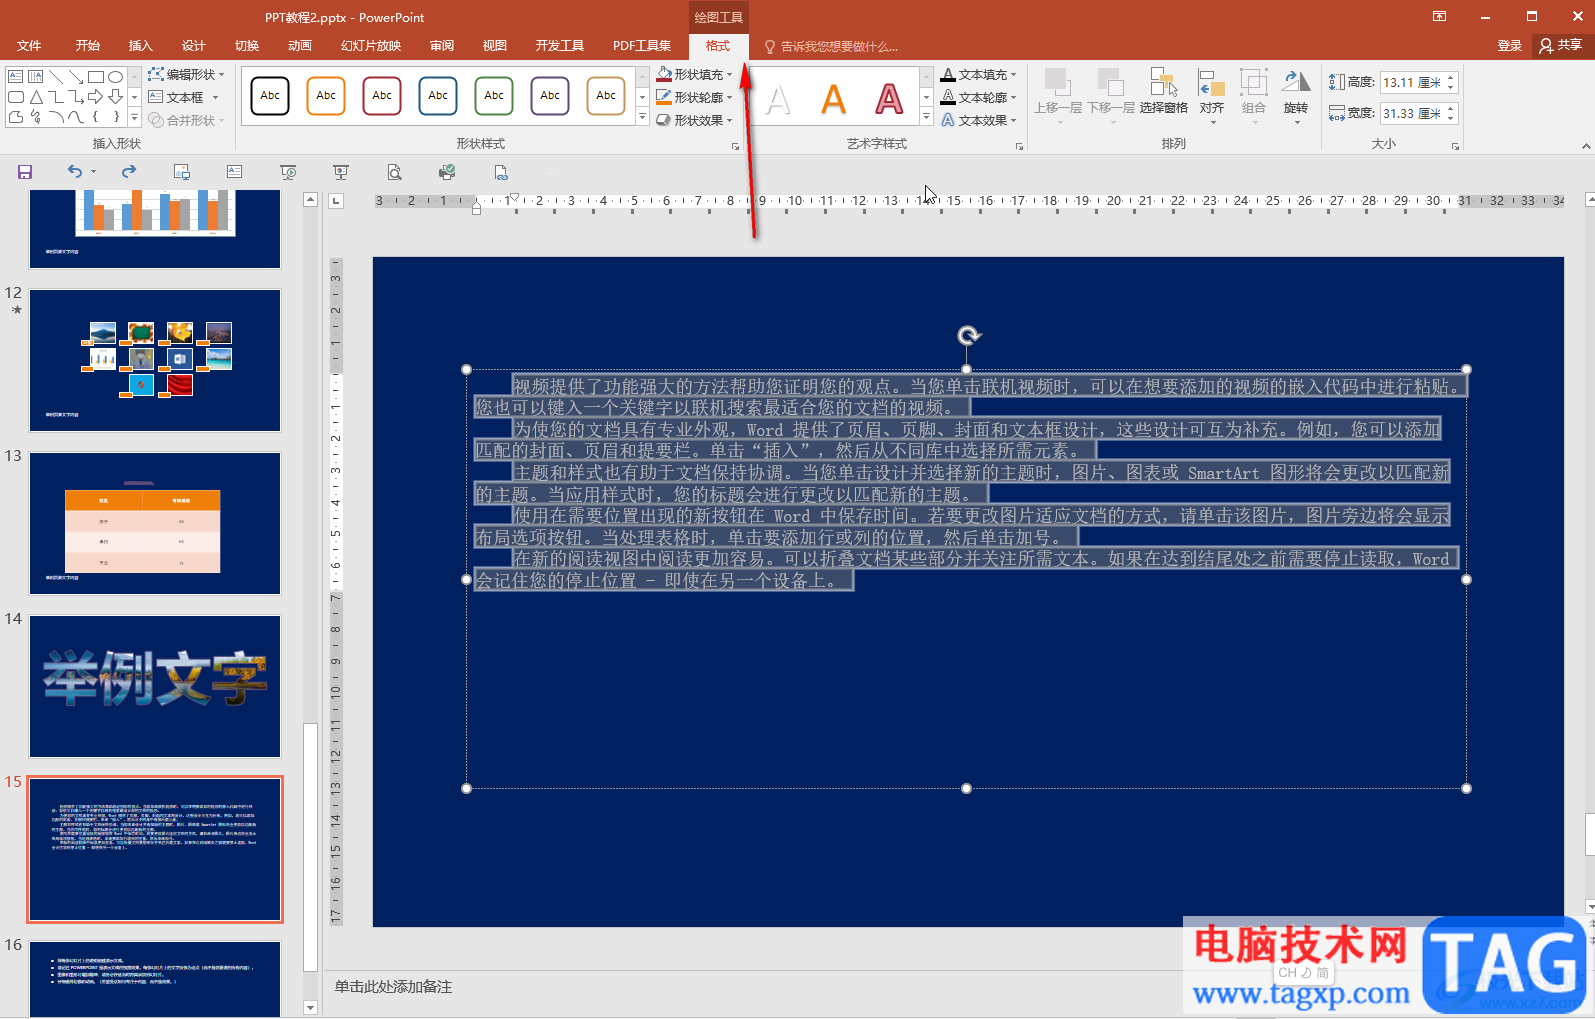Click the ruler corner tab selector icon
The image size is (1595, 1019).
click(336, 201)
